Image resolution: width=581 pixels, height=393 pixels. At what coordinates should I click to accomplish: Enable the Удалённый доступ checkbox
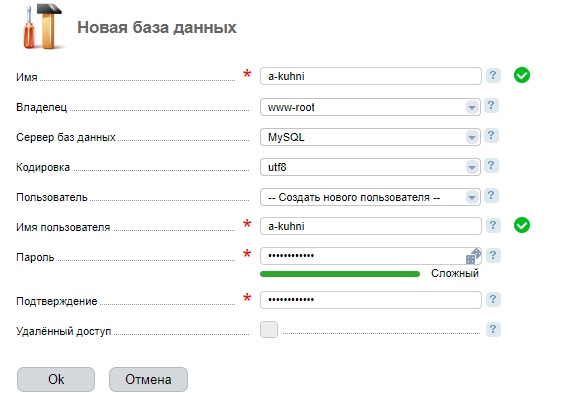point(269,330)
